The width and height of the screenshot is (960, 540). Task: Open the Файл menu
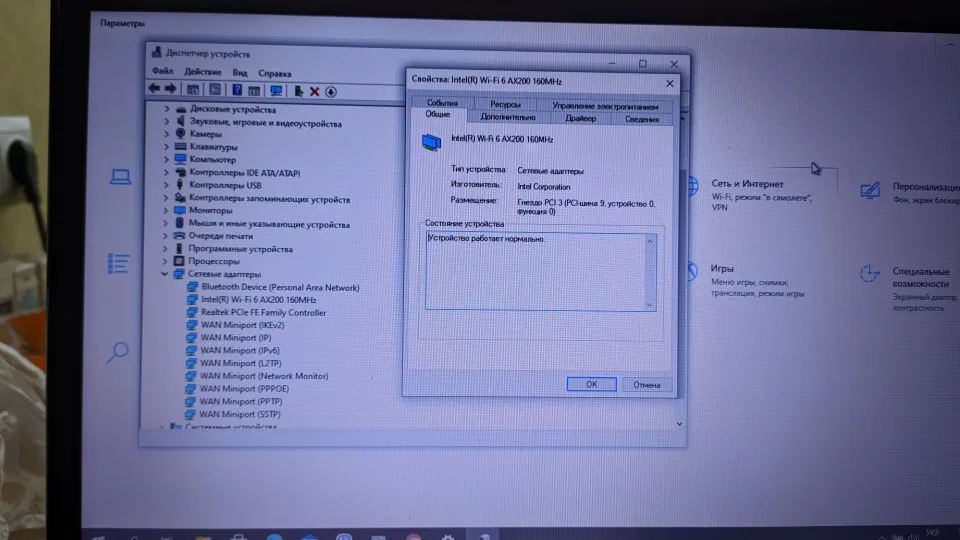(163, 71)
